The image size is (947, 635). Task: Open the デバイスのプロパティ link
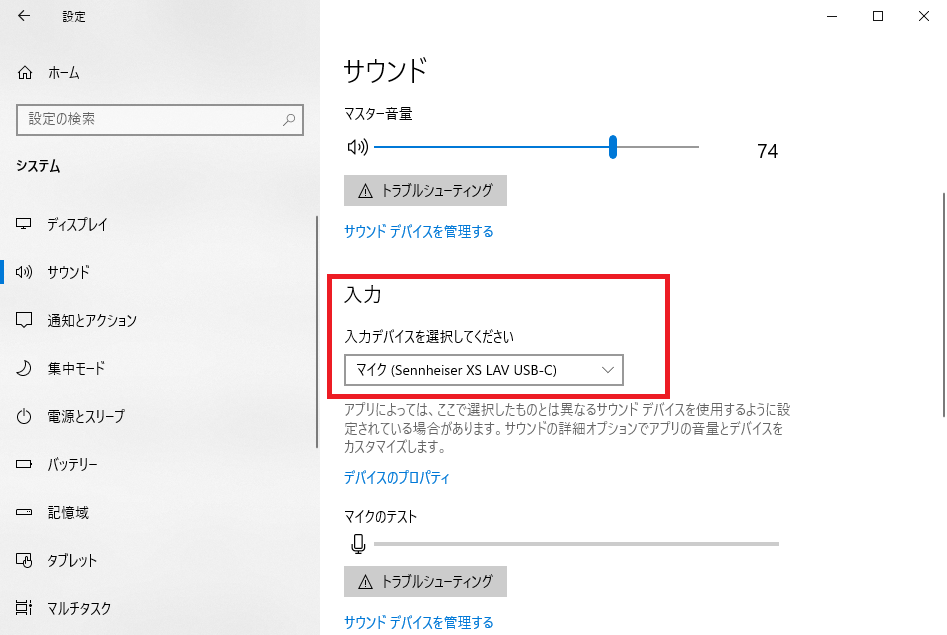click(x=397, y=478)
